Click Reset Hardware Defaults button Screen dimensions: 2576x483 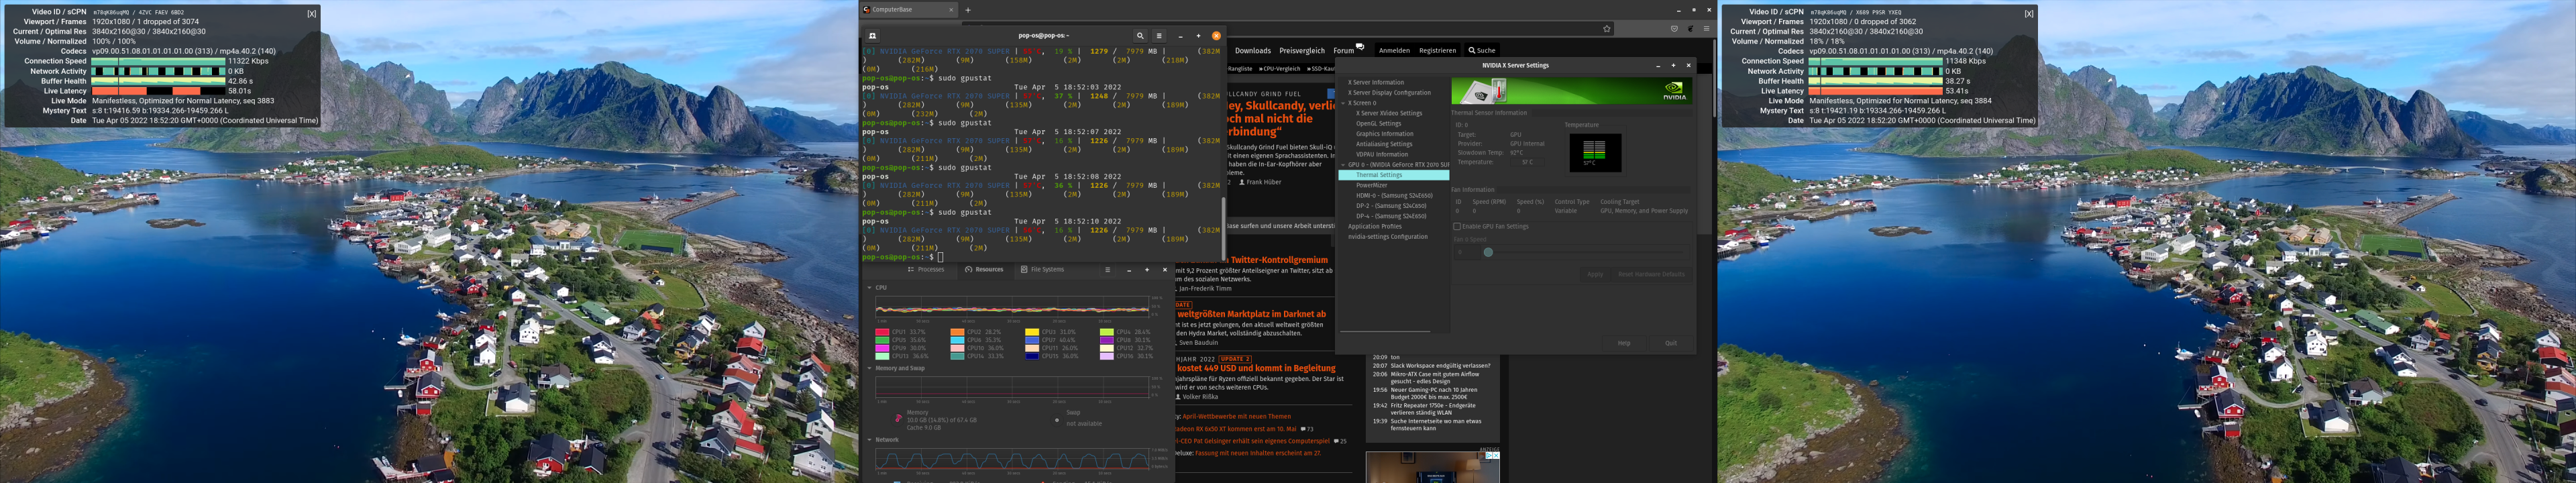click(x=1651, y=274)
